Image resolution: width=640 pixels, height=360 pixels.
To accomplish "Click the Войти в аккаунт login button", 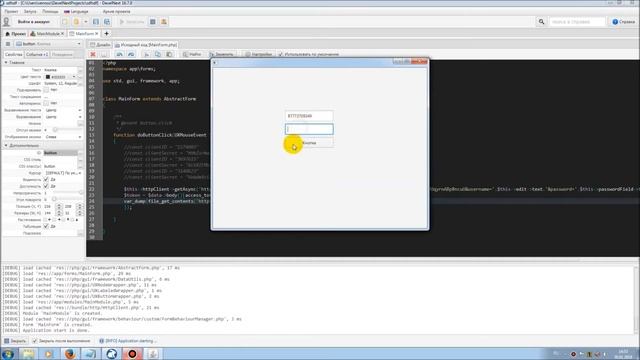I will click(33, 22).
